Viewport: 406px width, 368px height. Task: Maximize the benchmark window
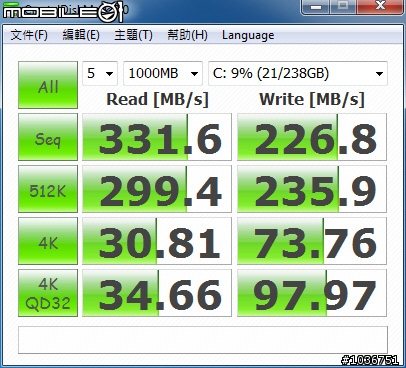tap(343, 7)
